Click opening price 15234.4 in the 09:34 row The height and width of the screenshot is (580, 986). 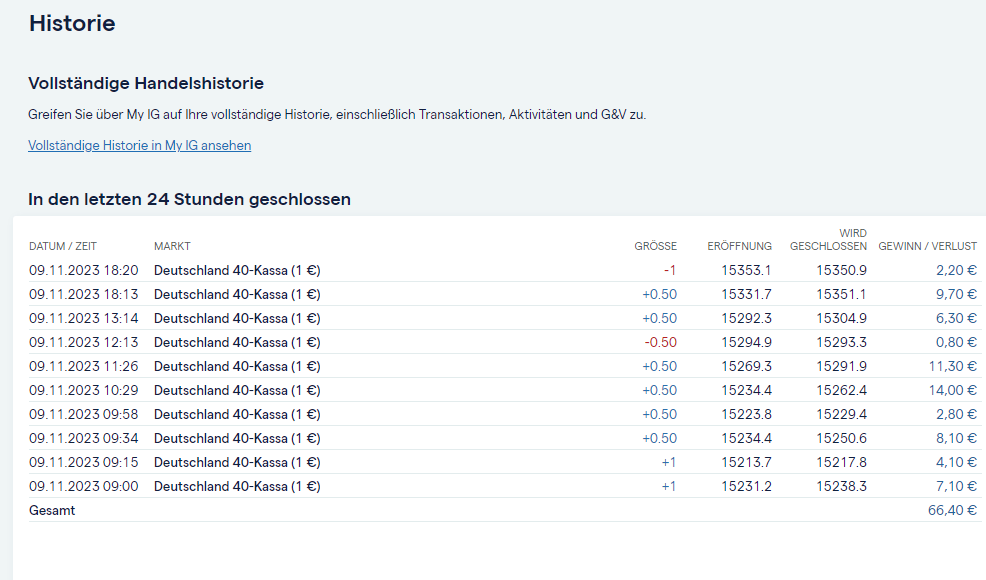click(746, 438)
